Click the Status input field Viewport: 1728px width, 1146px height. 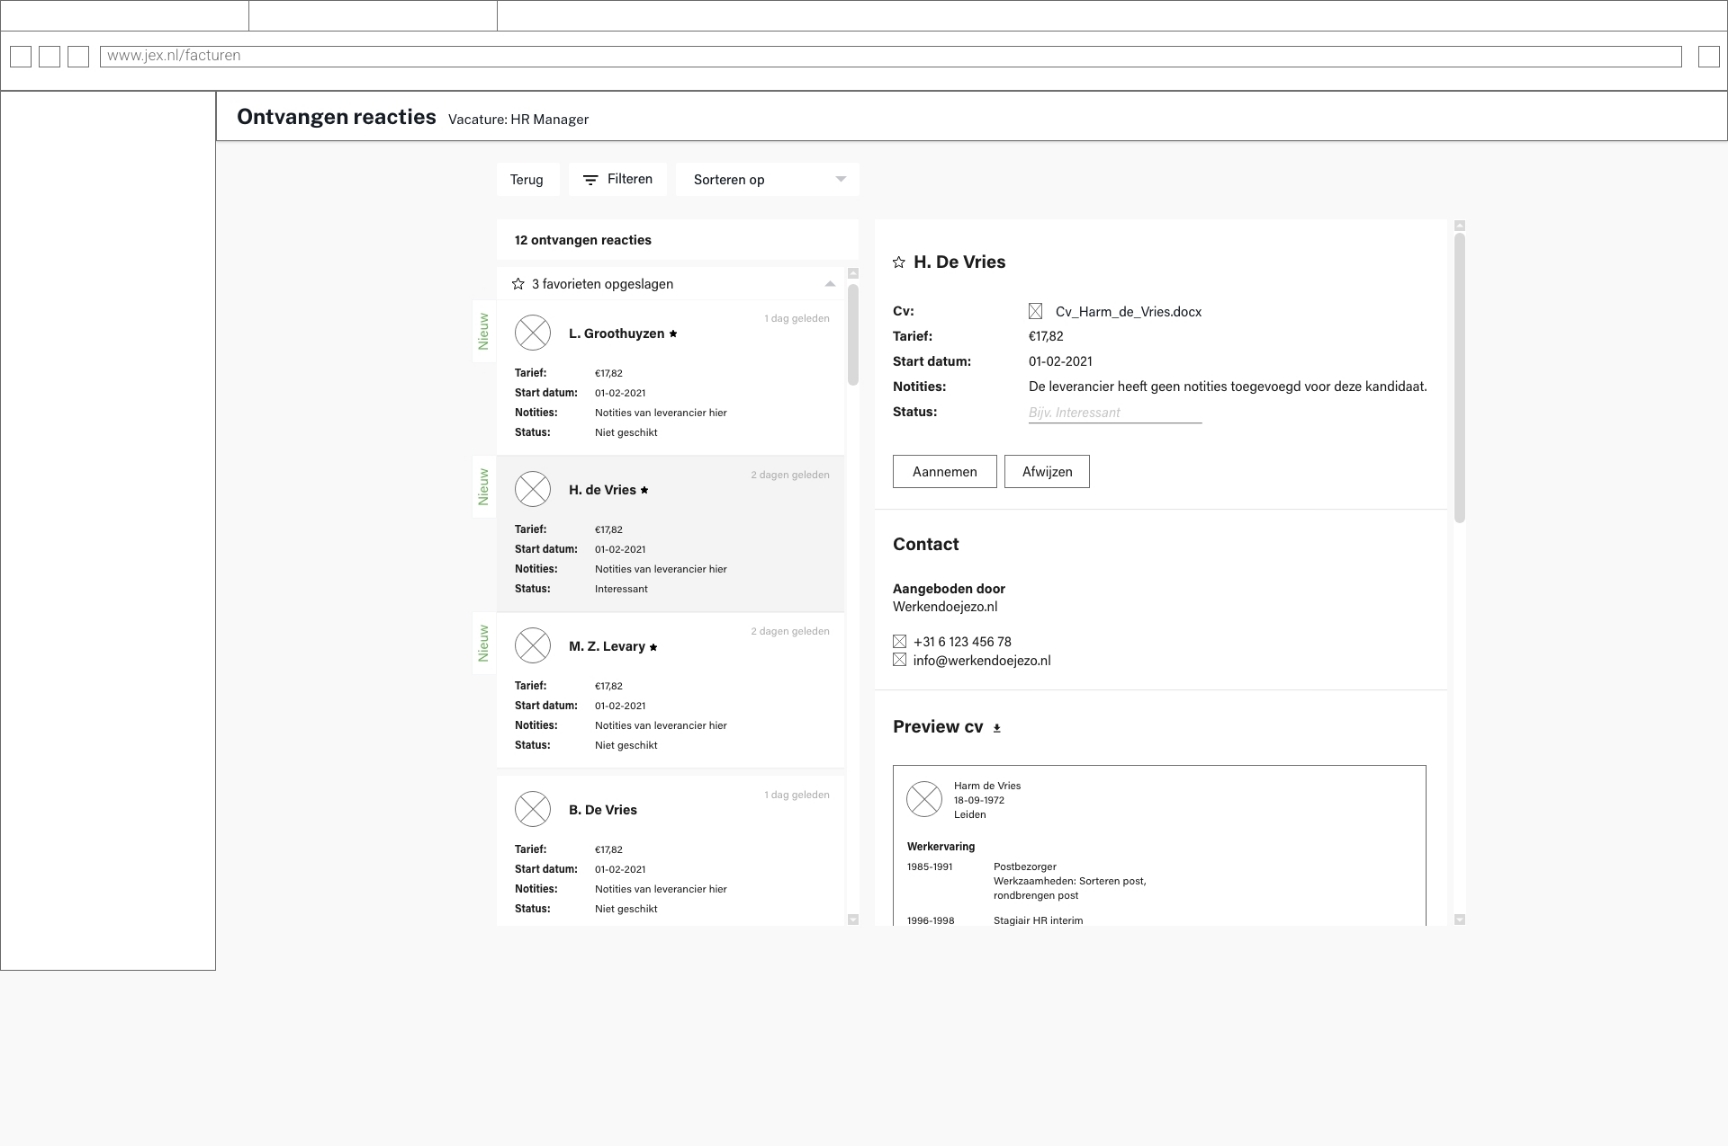pyautogui.click(x=1115, y=412)
